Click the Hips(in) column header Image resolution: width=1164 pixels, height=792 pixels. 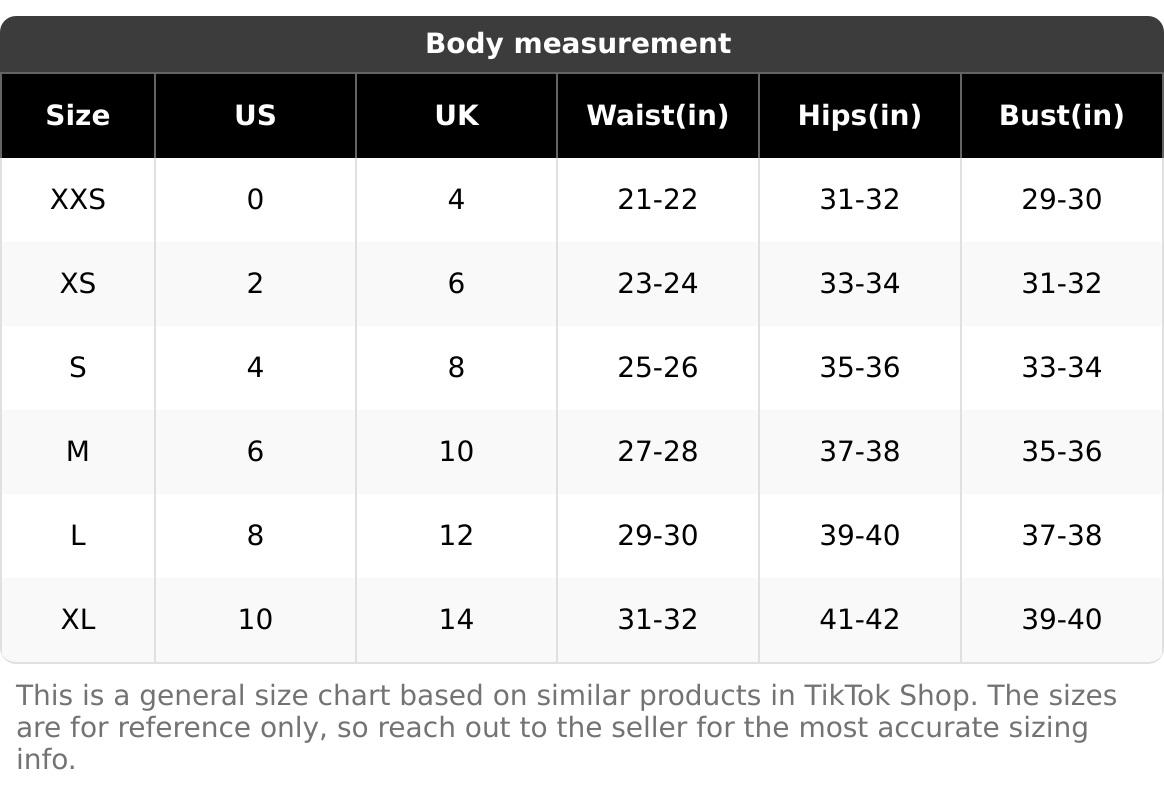tap(859, 116)
